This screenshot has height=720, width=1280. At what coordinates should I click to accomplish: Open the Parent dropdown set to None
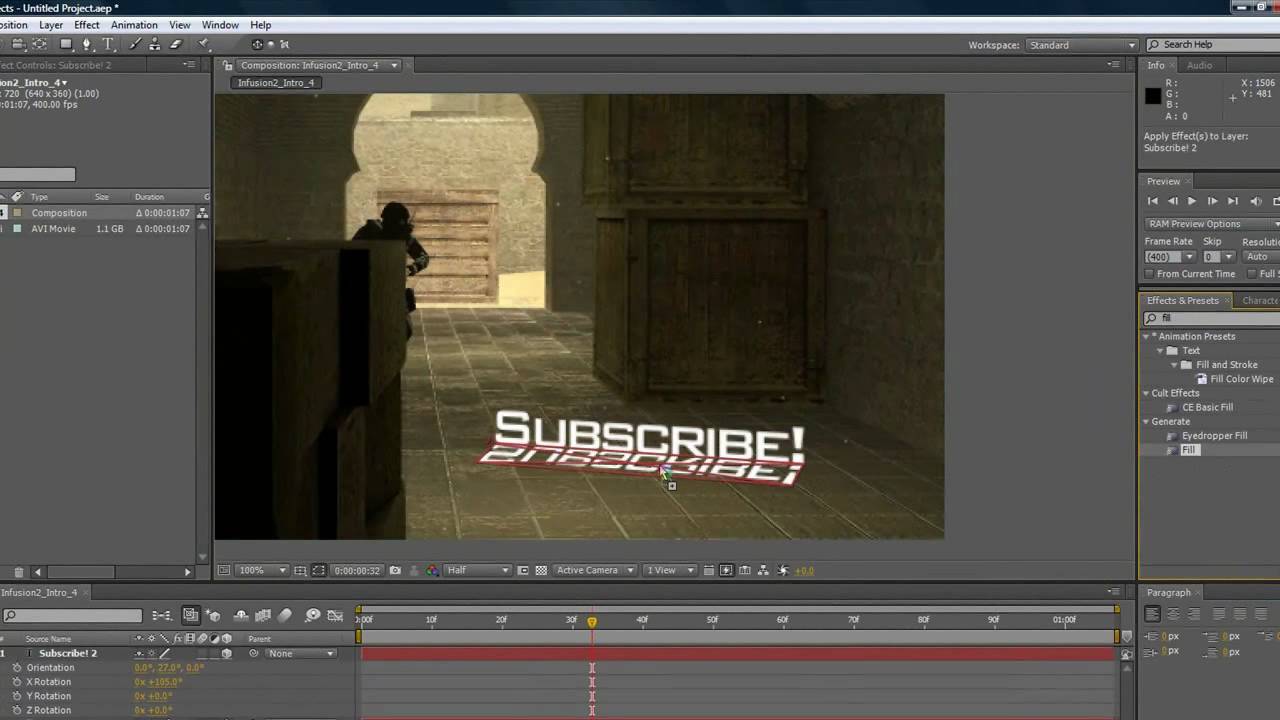(x=301, y=653)
